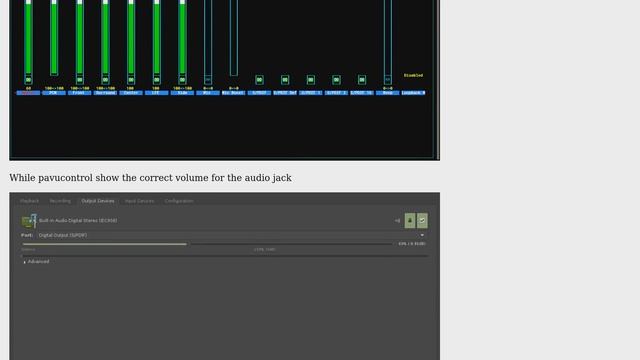The height and width of the screenshot is (360, 640).
Task: Click the empty Mic Boost volume bar
Action: coord(233,38)
